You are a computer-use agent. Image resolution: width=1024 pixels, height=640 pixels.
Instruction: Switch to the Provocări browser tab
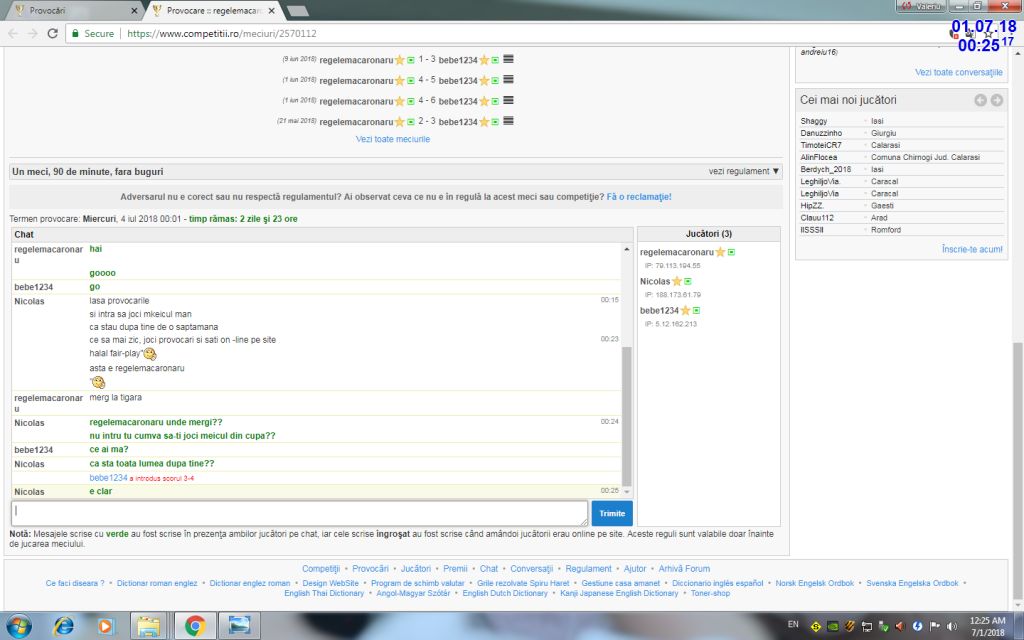pyautogui.click(x=70, y=10)
